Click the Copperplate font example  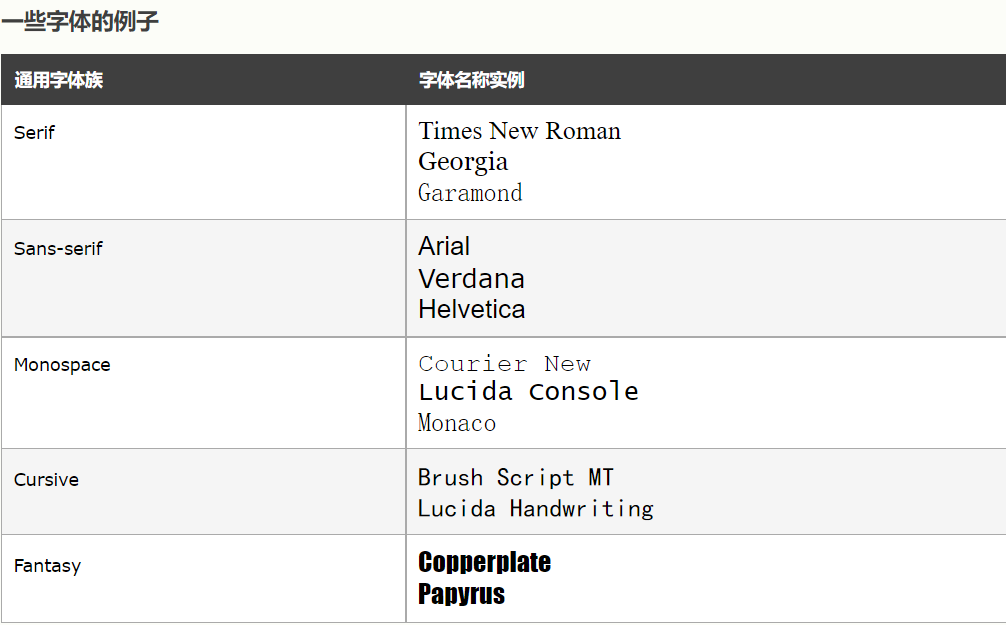point(484,562)
